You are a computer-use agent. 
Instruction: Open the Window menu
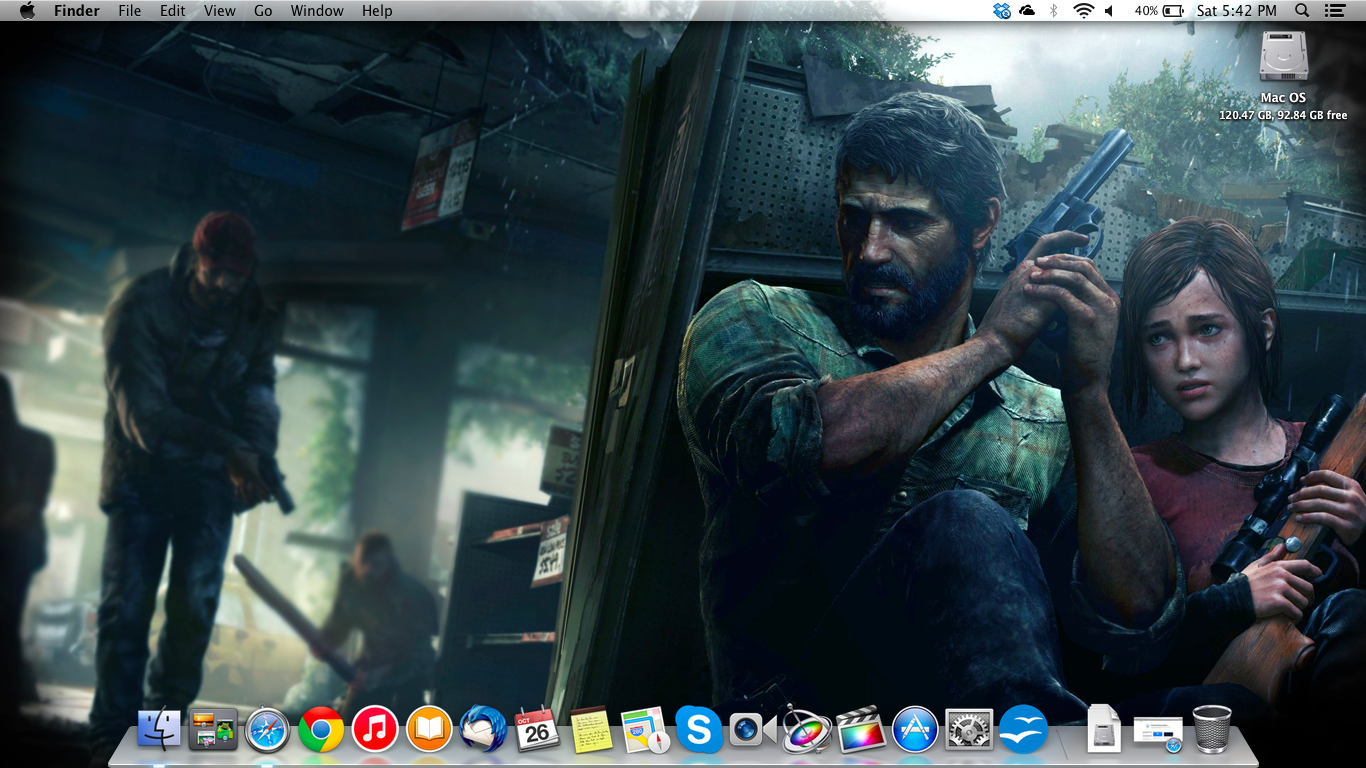[317, 11]
